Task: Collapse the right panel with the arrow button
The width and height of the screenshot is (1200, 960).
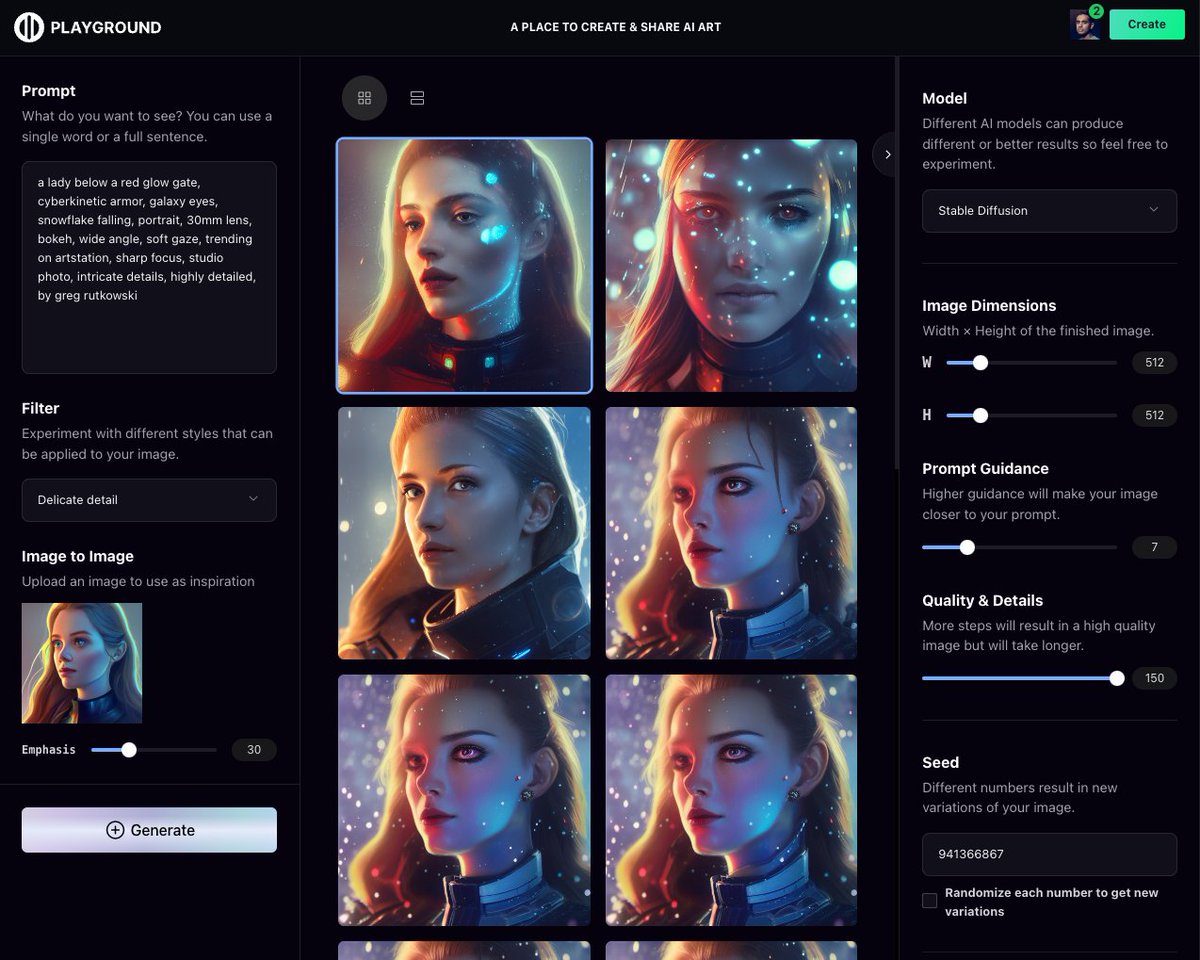Action: pos(887,155)
